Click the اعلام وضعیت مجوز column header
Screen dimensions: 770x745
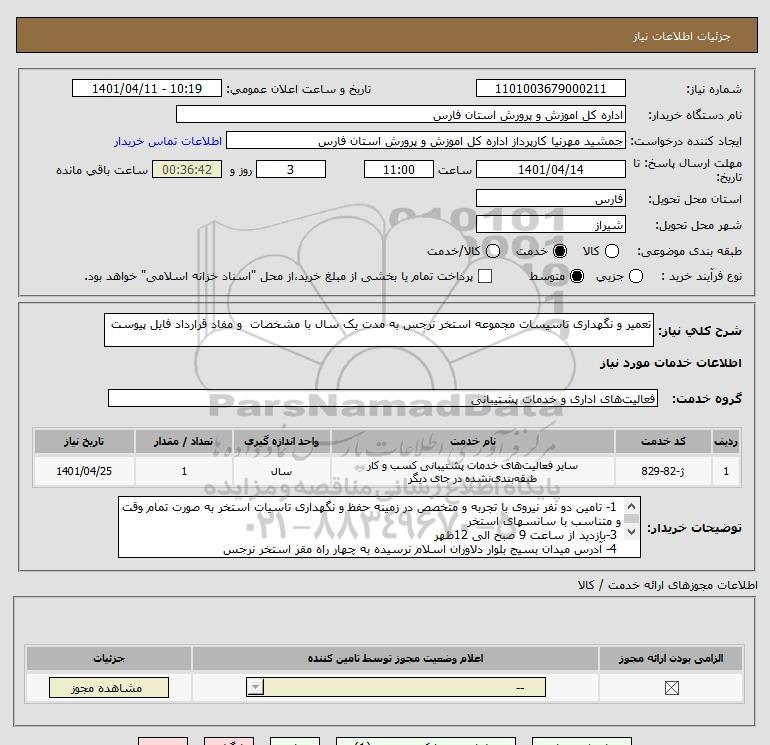[395, 659]
